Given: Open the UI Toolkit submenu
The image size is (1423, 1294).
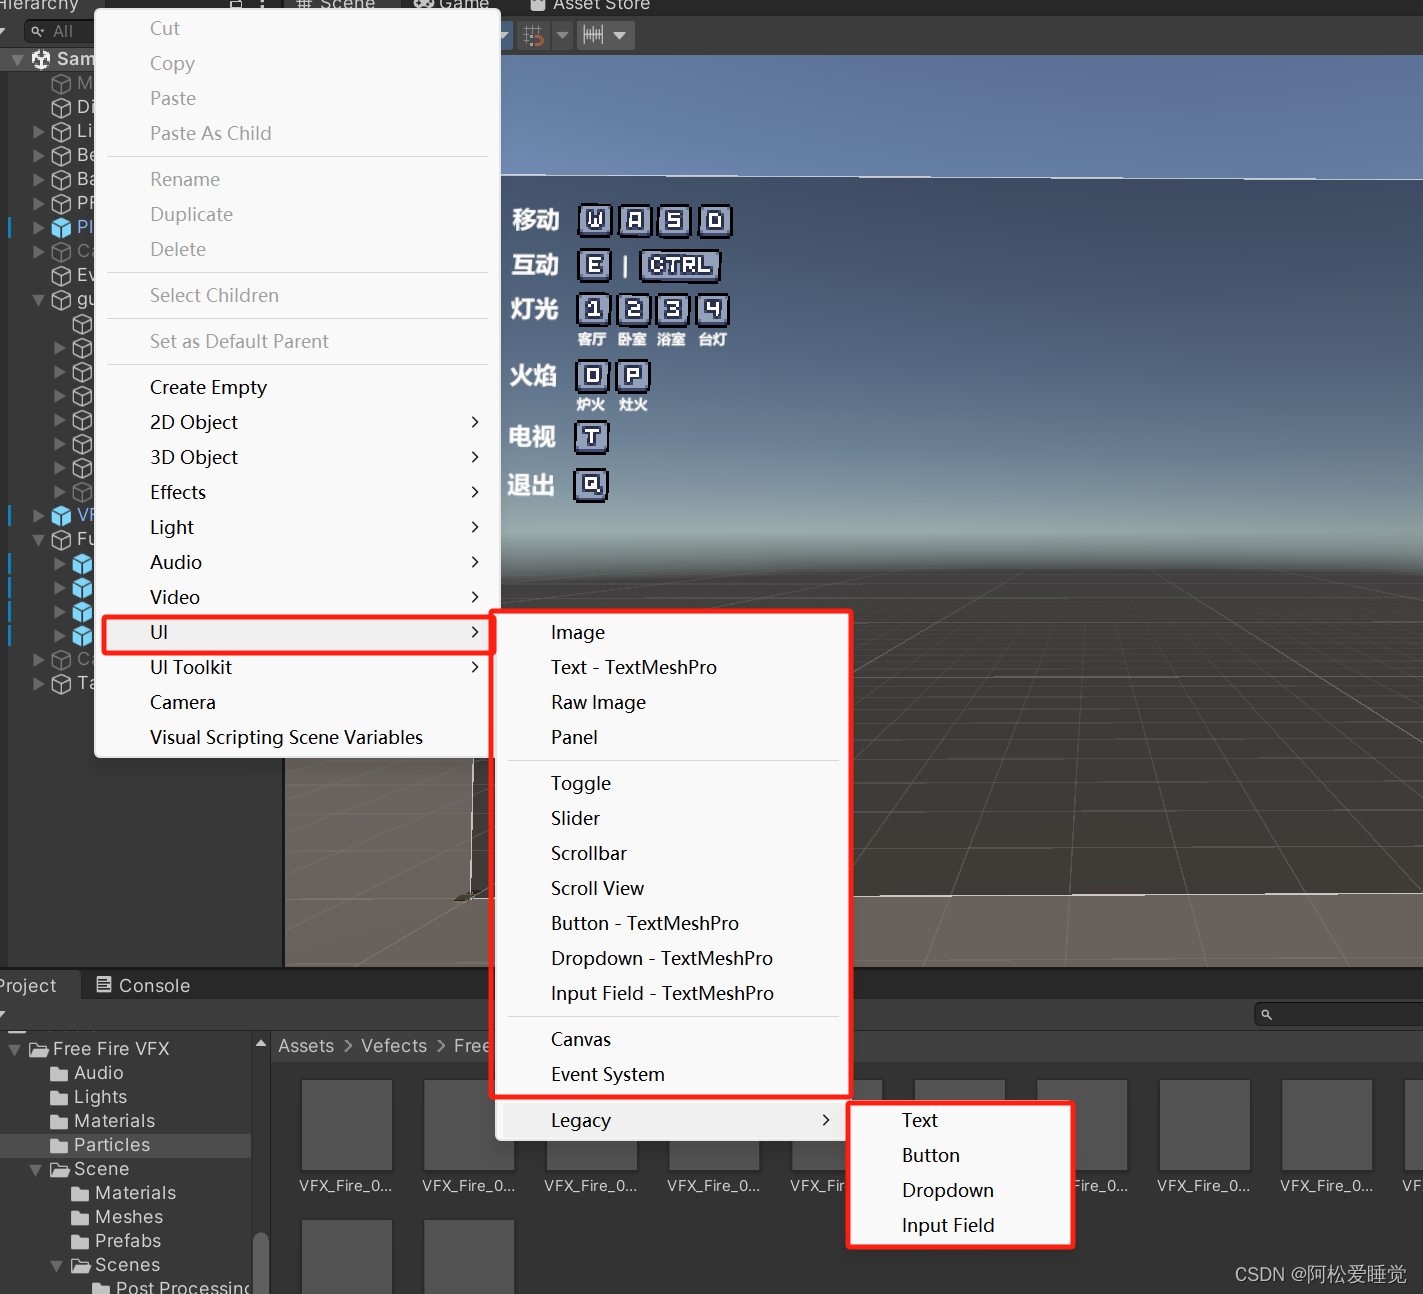Looking at the screenshot, I should point(297,667).
